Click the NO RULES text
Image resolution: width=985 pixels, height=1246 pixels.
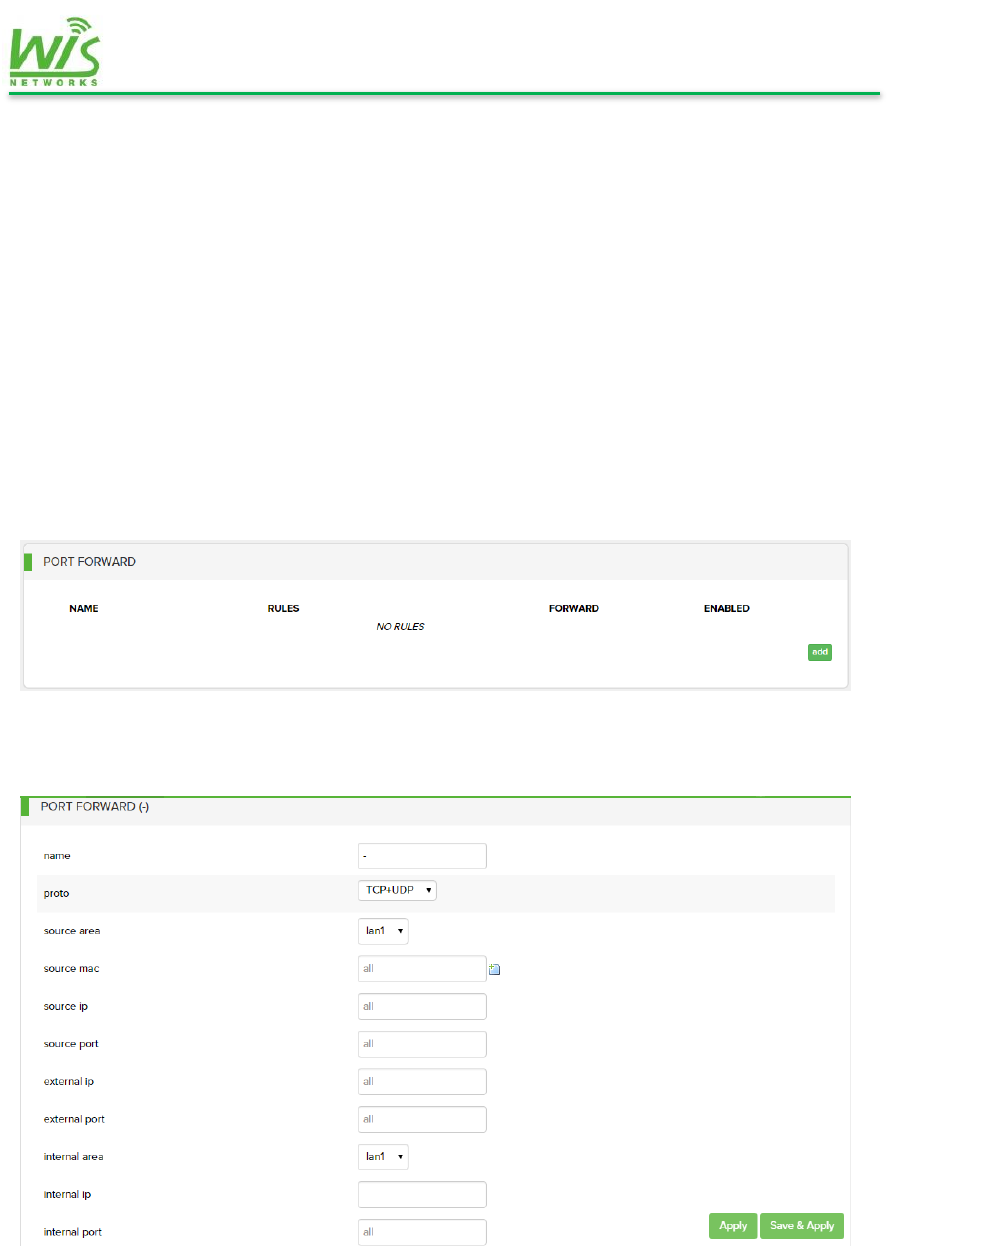coord(400,627)
